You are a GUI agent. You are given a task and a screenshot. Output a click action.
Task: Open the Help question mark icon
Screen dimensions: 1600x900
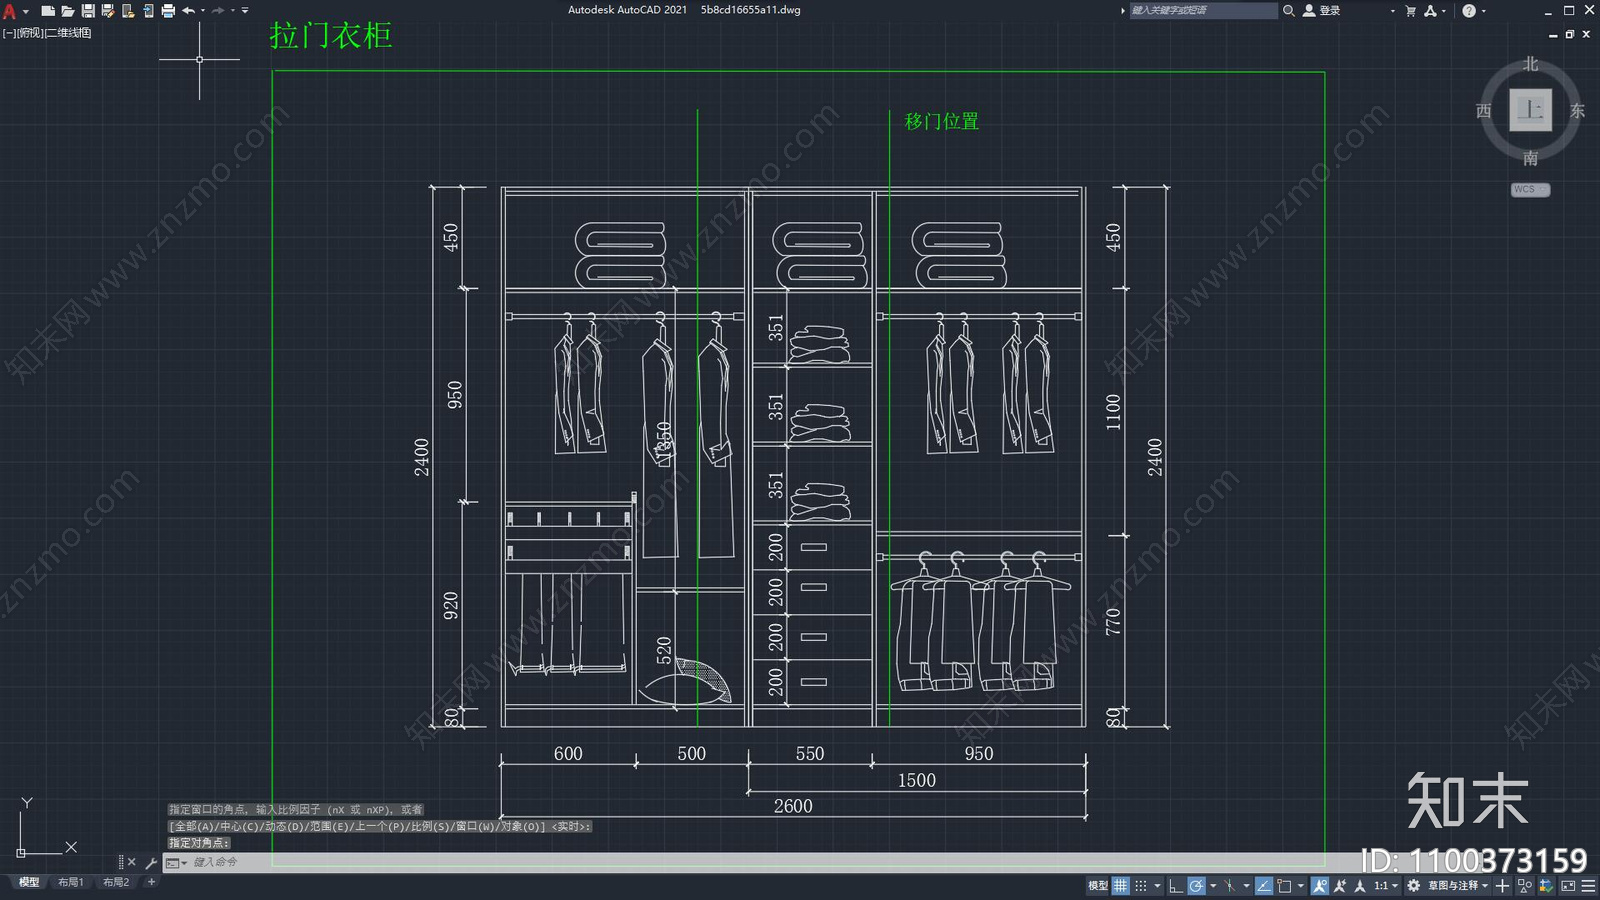(1469, 11)
